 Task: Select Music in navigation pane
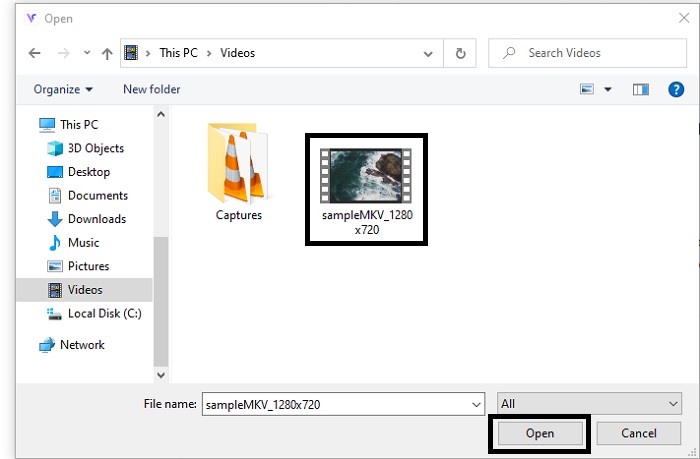(83, 243)
